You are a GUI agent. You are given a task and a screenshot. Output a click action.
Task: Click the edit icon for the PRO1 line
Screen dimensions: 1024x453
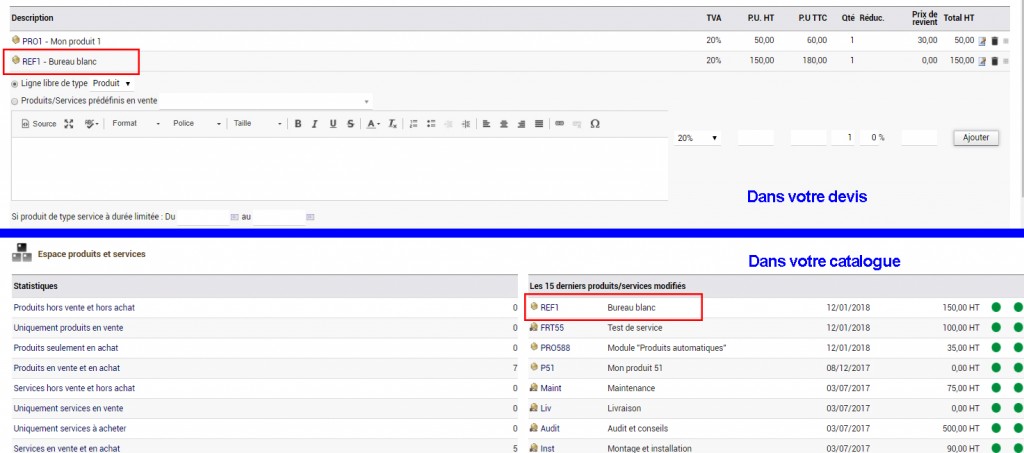pos(981,41)
